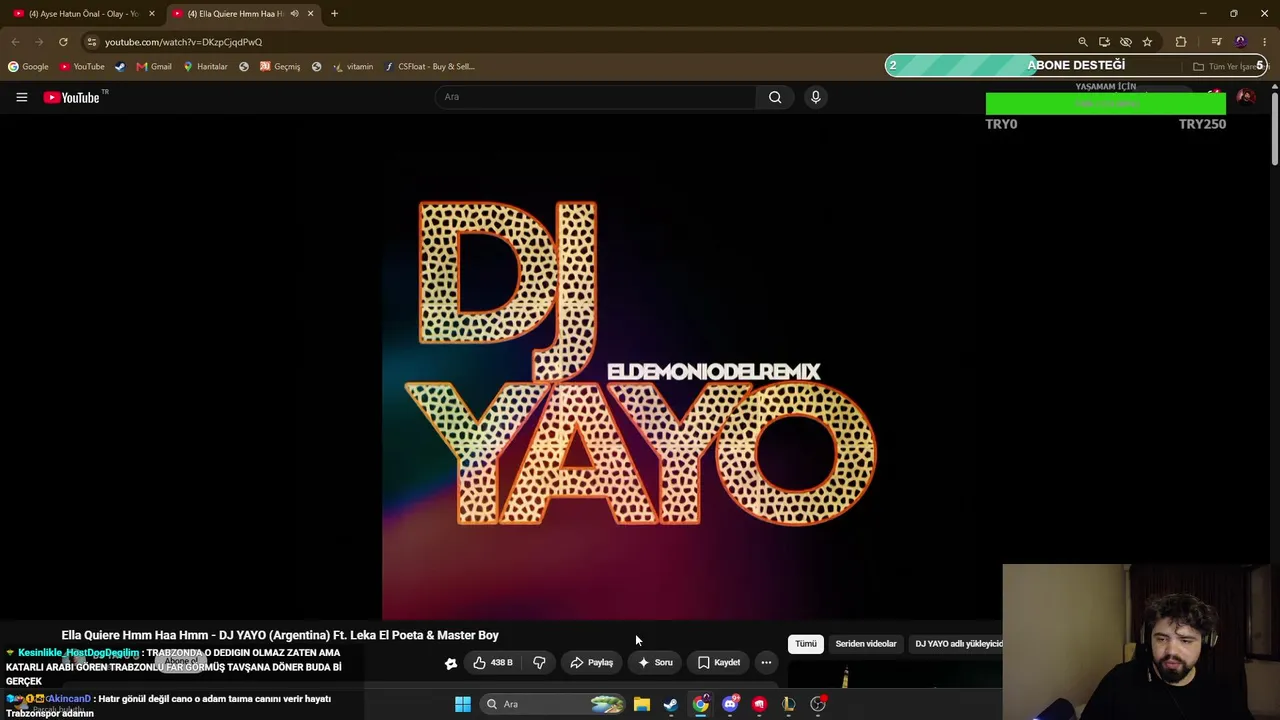Select the Tümü filter chip

(806, 644)
